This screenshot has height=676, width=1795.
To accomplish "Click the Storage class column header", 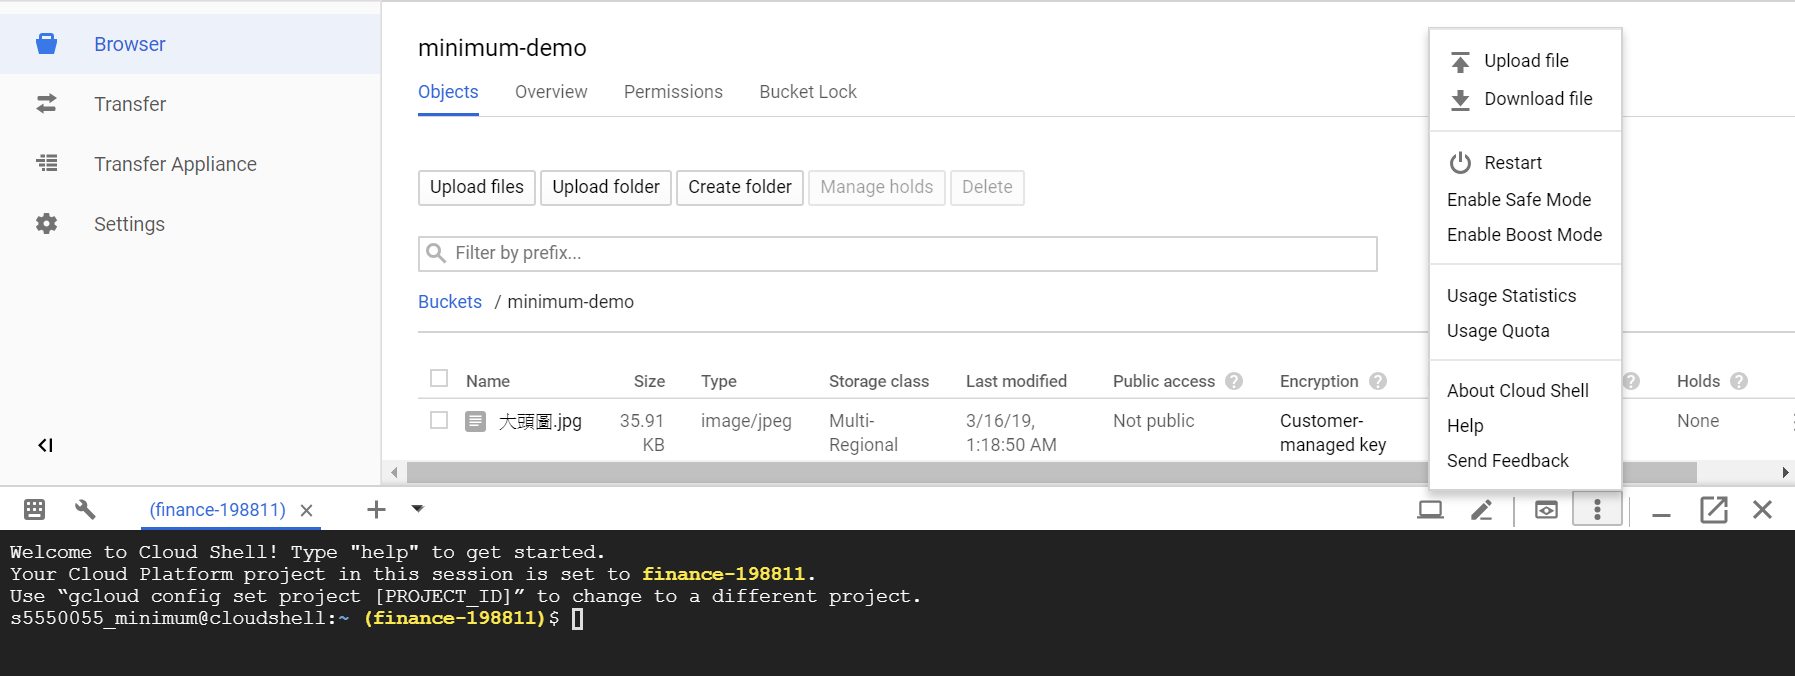I will pyautogui.click(x=879, y=381).
